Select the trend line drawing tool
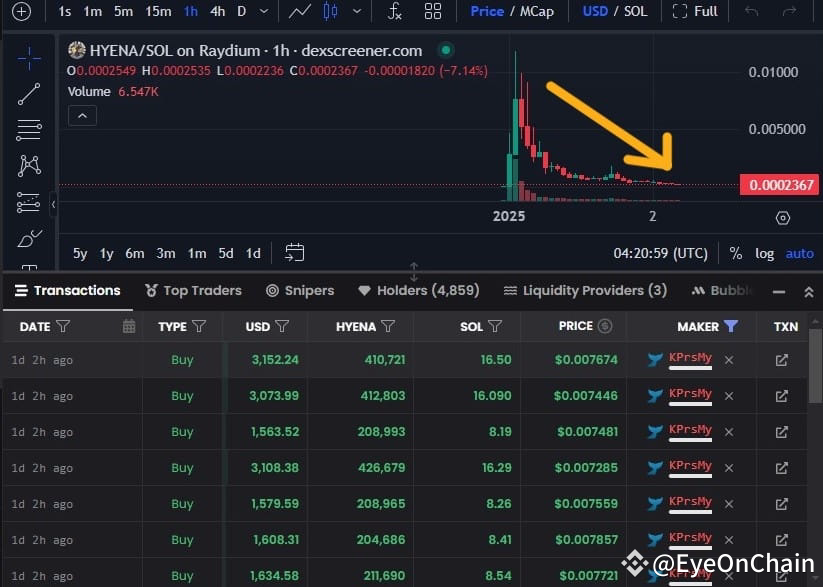This screenshot has height=587, width=823. click(27, 93)
